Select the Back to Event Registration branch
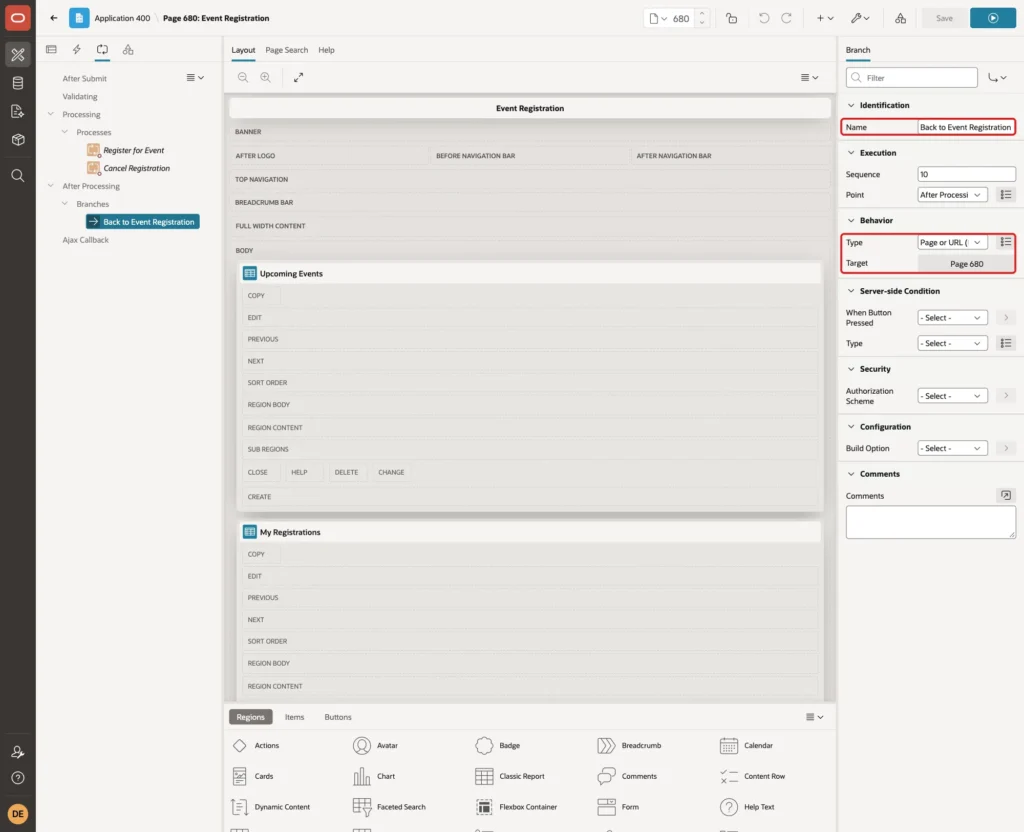Screen dimensions: 1024x832 click(x=143, y=222)
